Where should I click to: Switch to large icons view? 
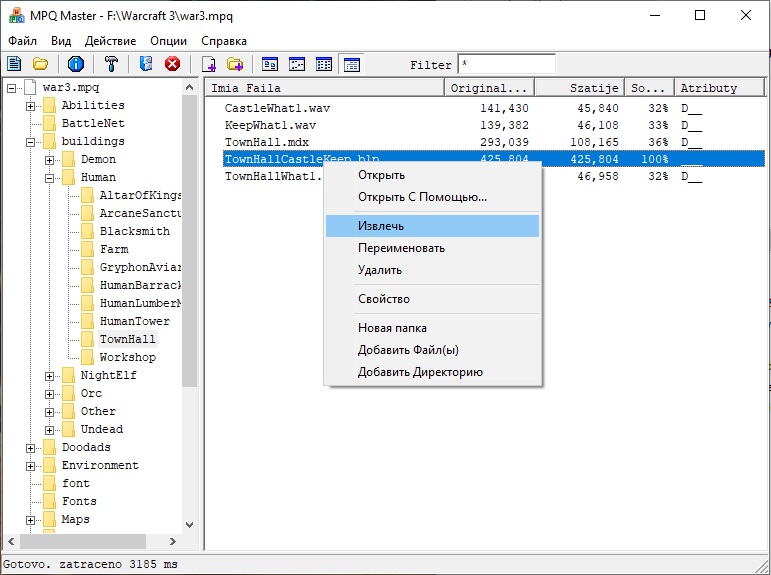coord(270,64)
